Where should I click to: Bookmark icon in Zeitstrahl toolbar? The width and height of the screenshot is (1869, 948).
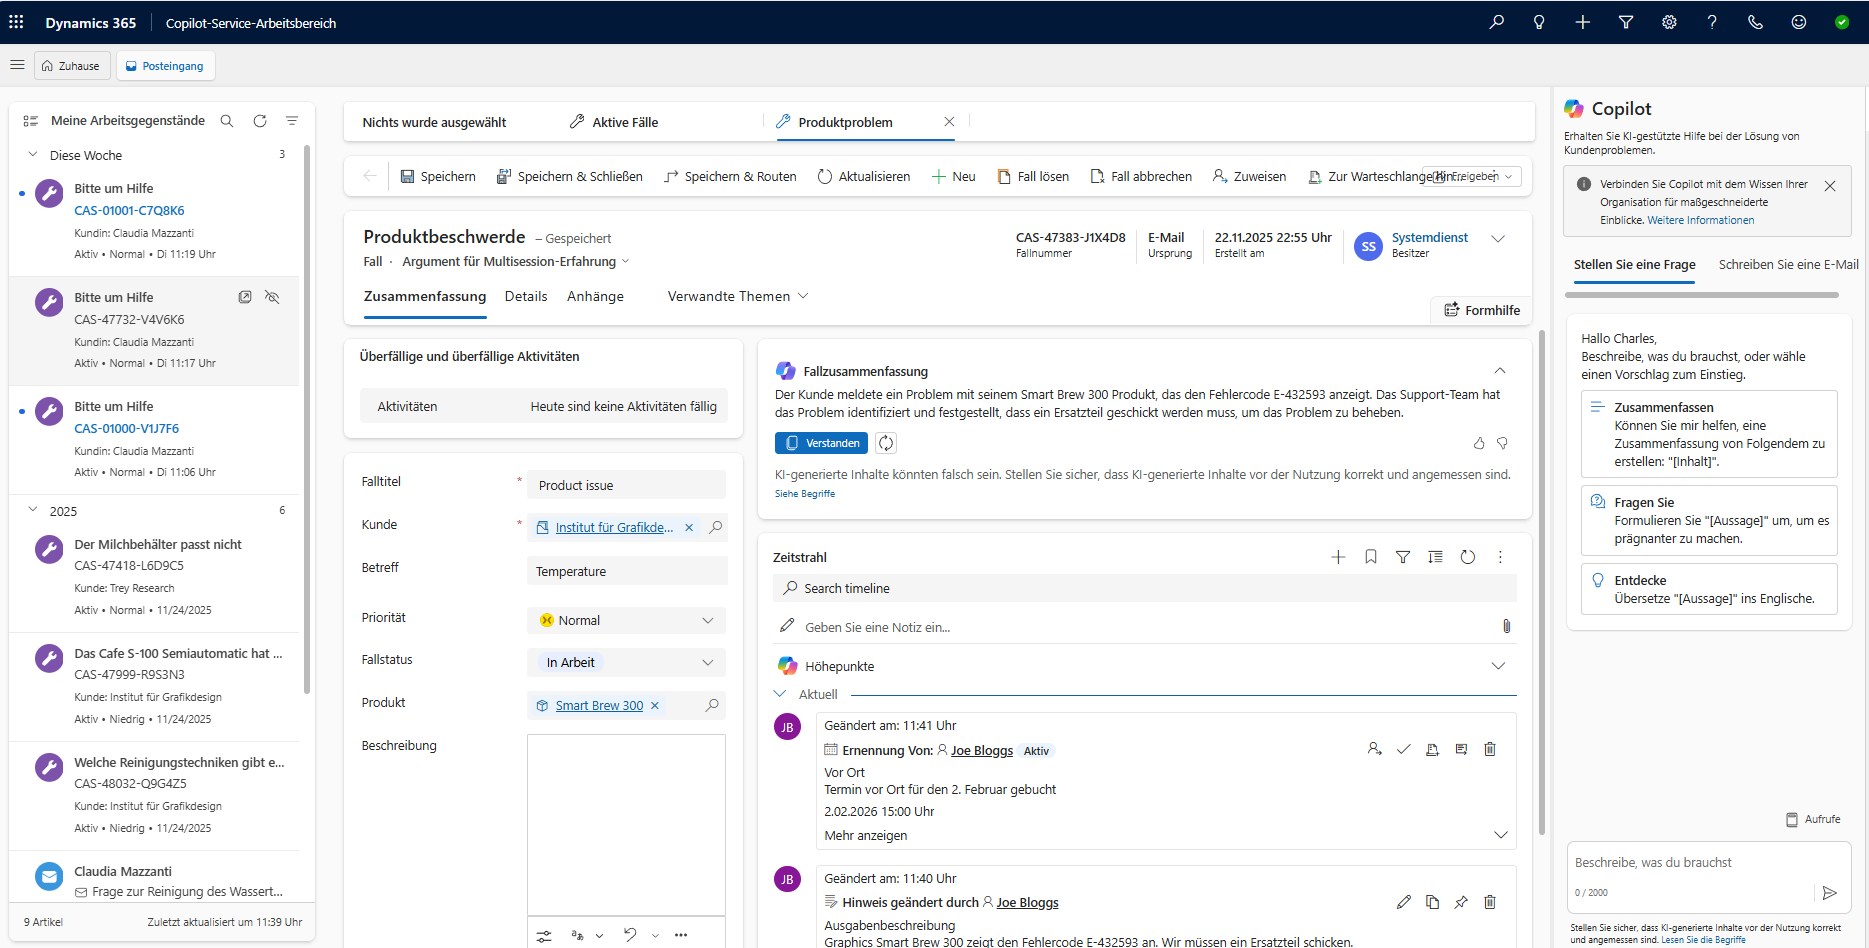[1371, 557]
